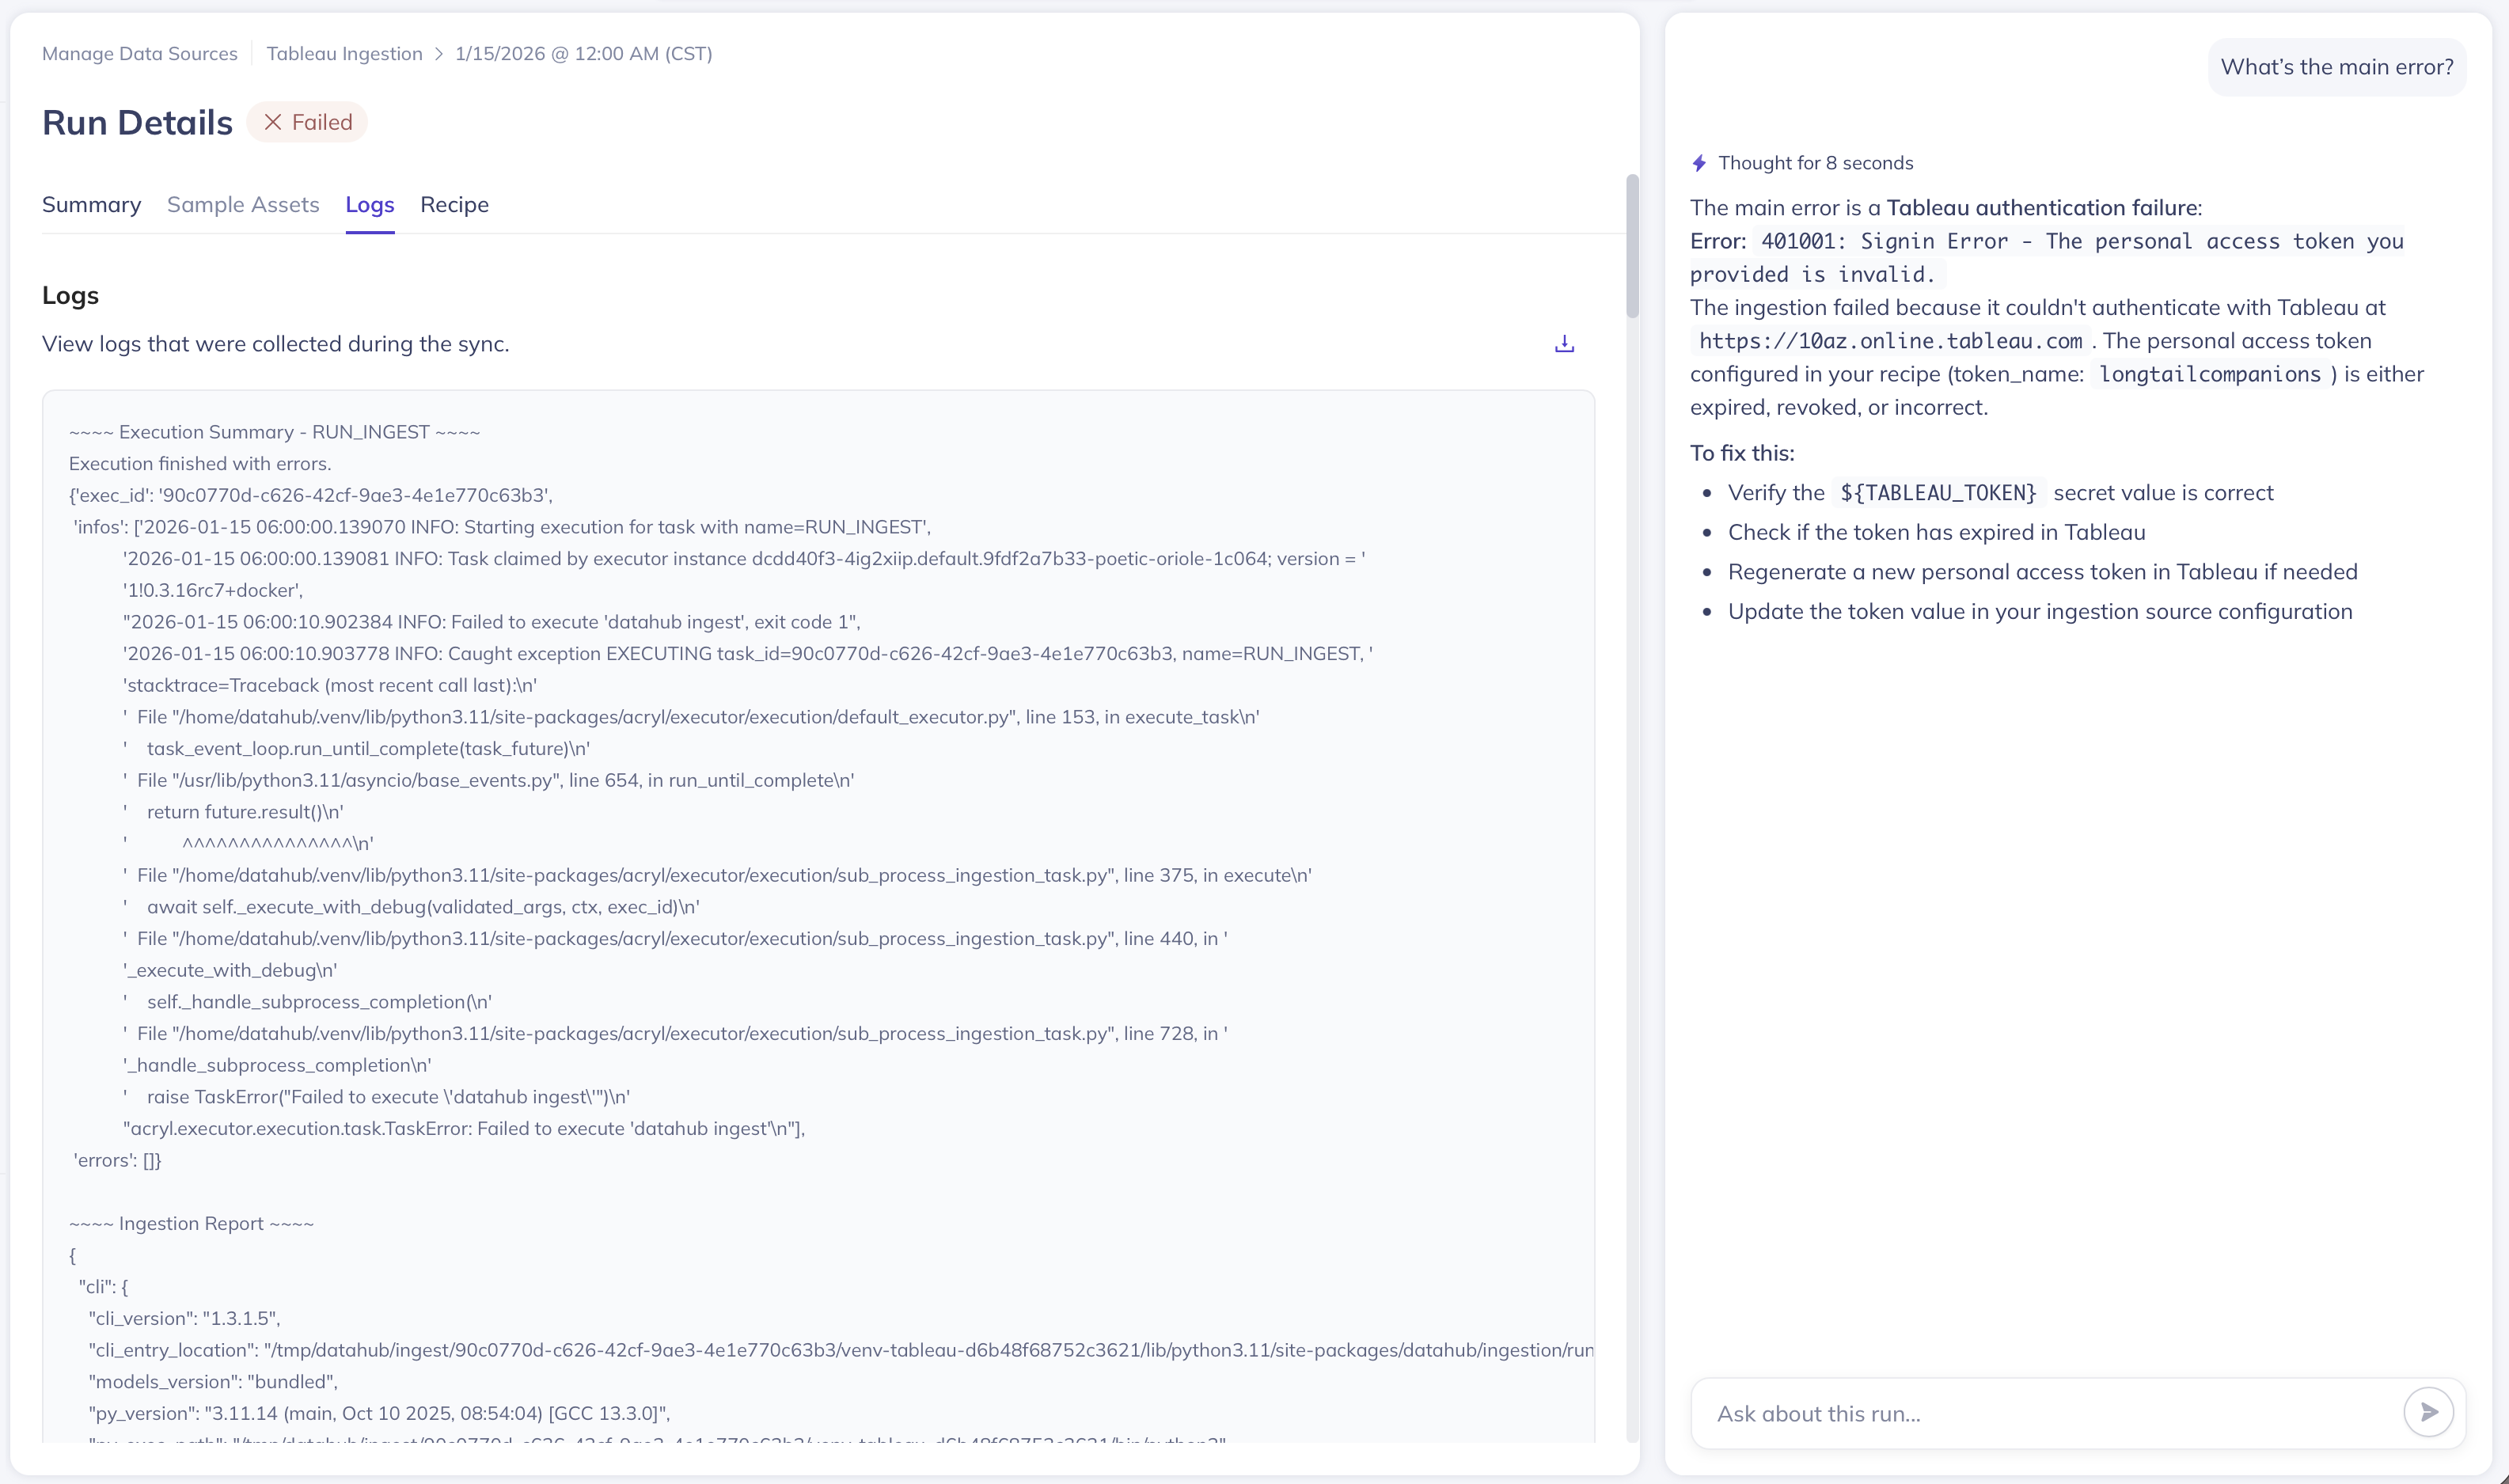The image size is (2509, 1484).
Task: Switch to the Summary tab
Action: [x=91, y=205]
